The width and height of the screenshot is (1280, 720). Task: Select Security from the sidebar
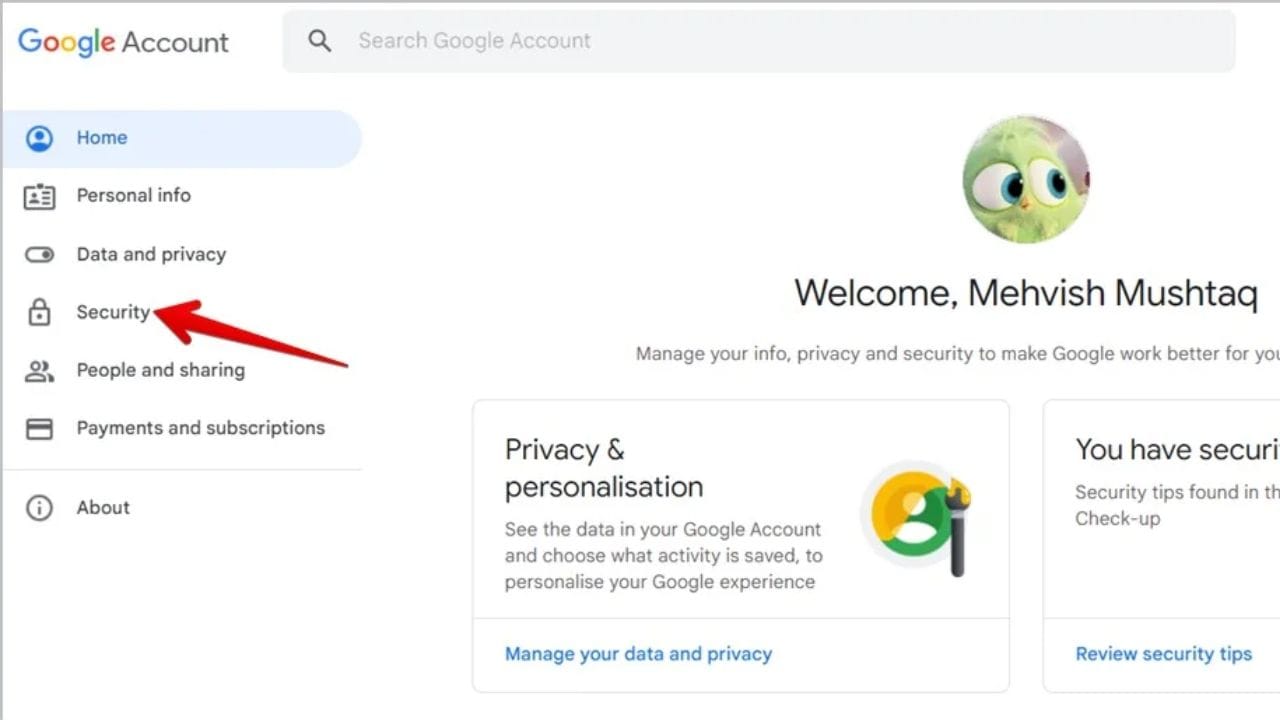click(x=113, y=313)
